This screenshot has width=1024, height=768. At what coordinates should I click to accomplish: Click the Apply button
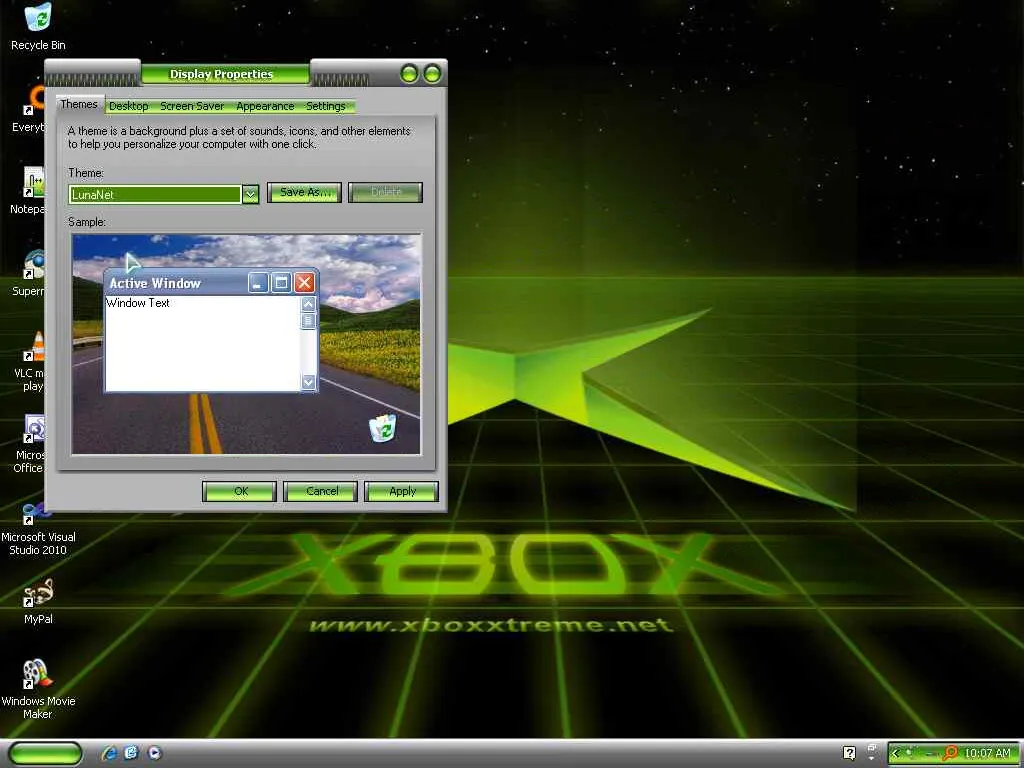(402, 491)
